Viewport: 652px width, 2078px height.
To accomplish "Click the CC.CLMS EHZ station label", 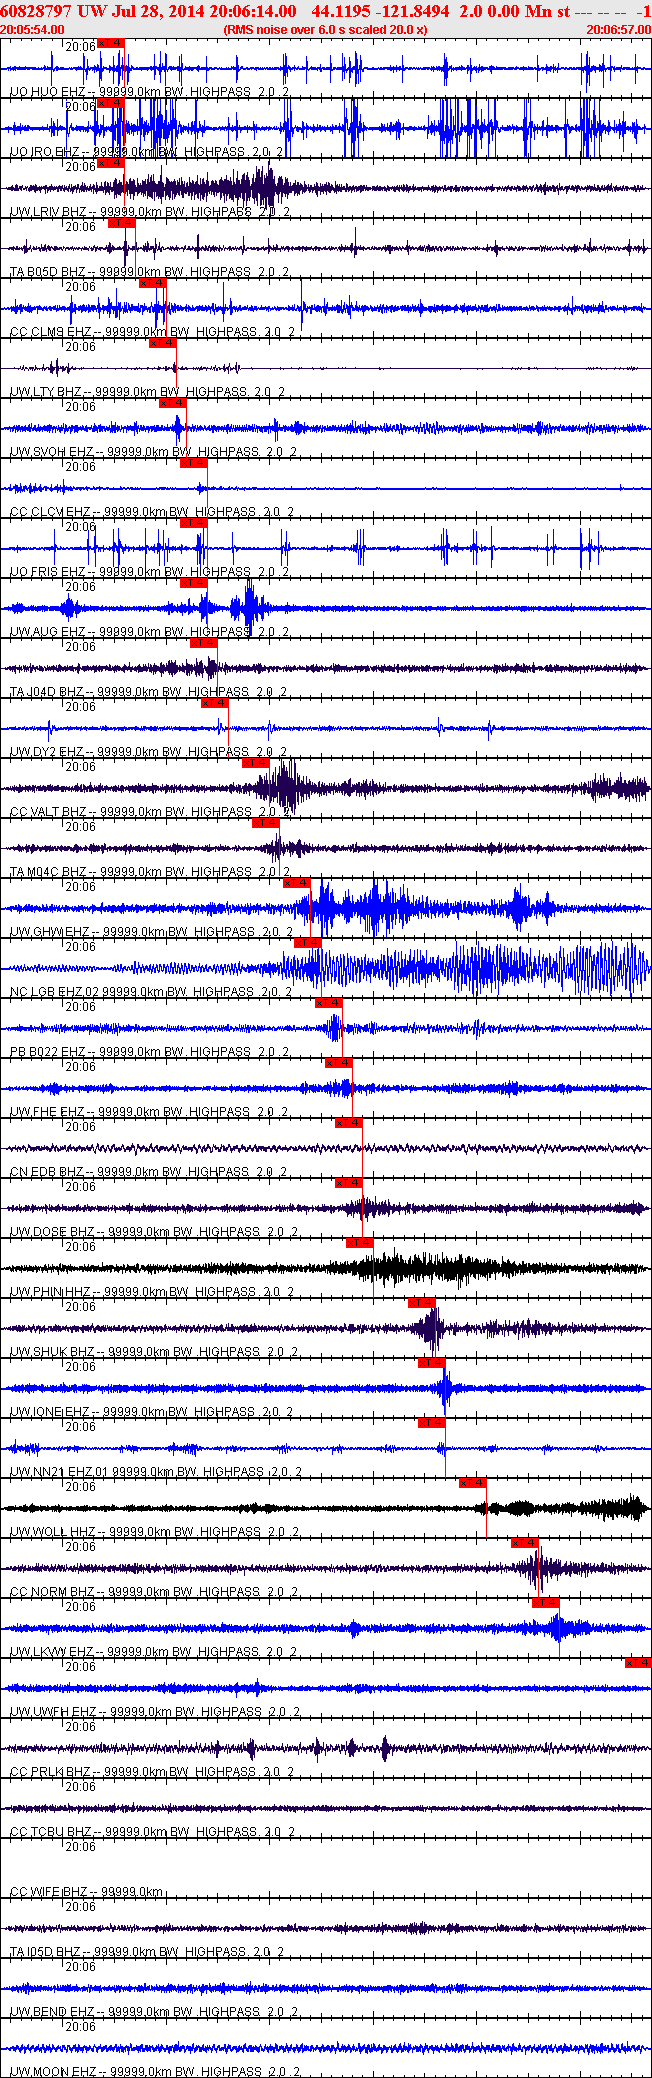I will coord(50,332).
